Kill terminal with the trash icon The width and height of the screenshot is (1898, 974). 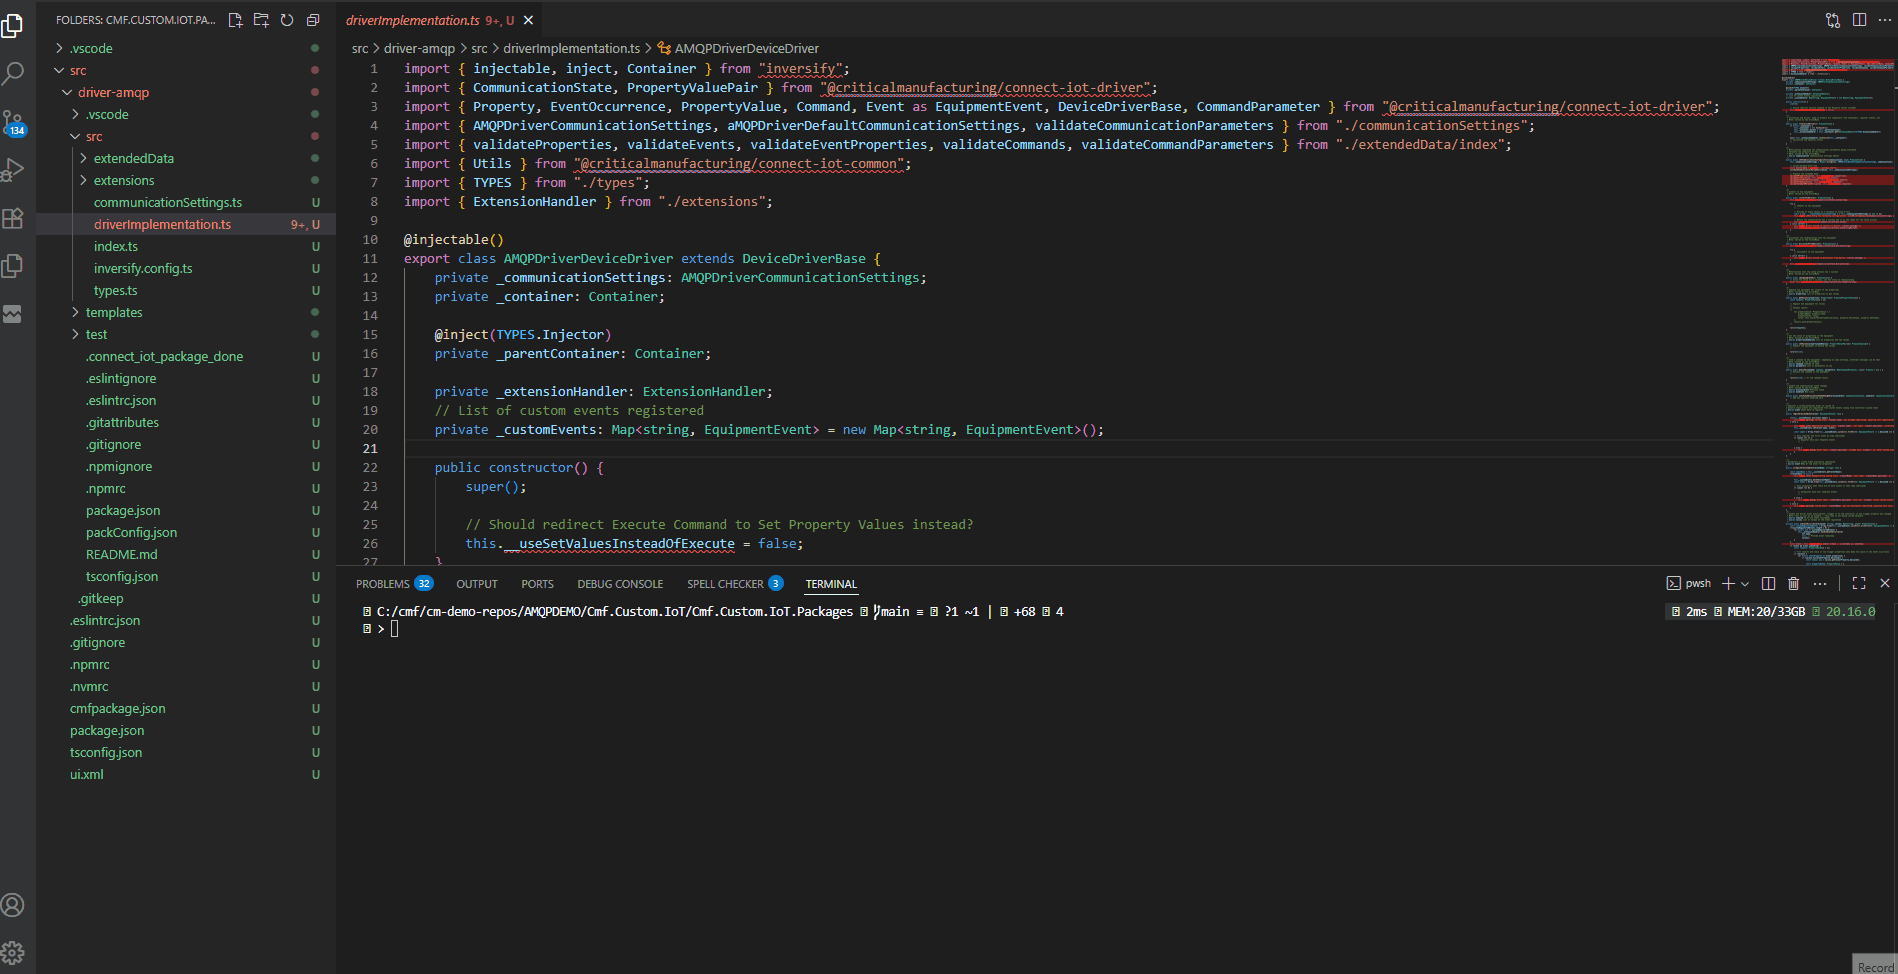pos(1793,584)
